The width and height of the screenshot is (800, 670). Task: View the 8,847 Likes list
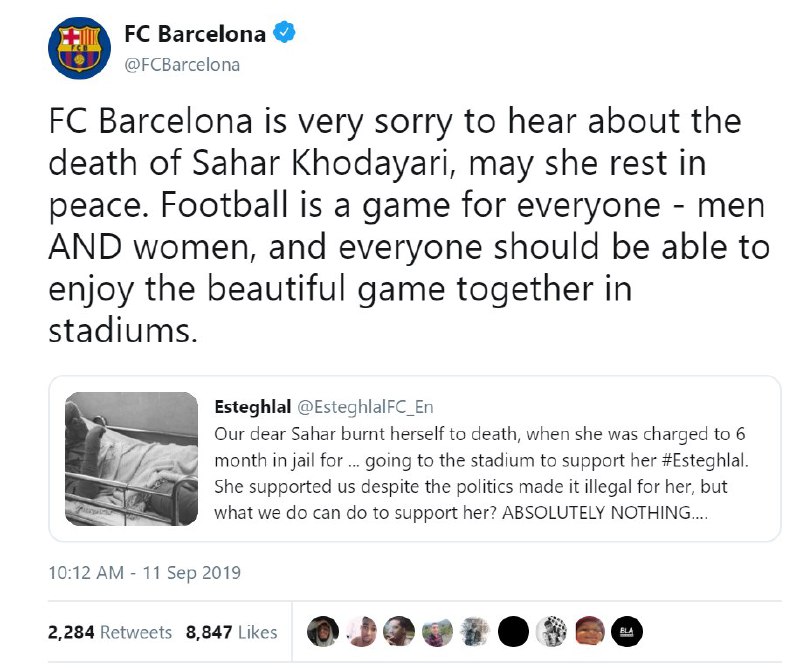231,632
